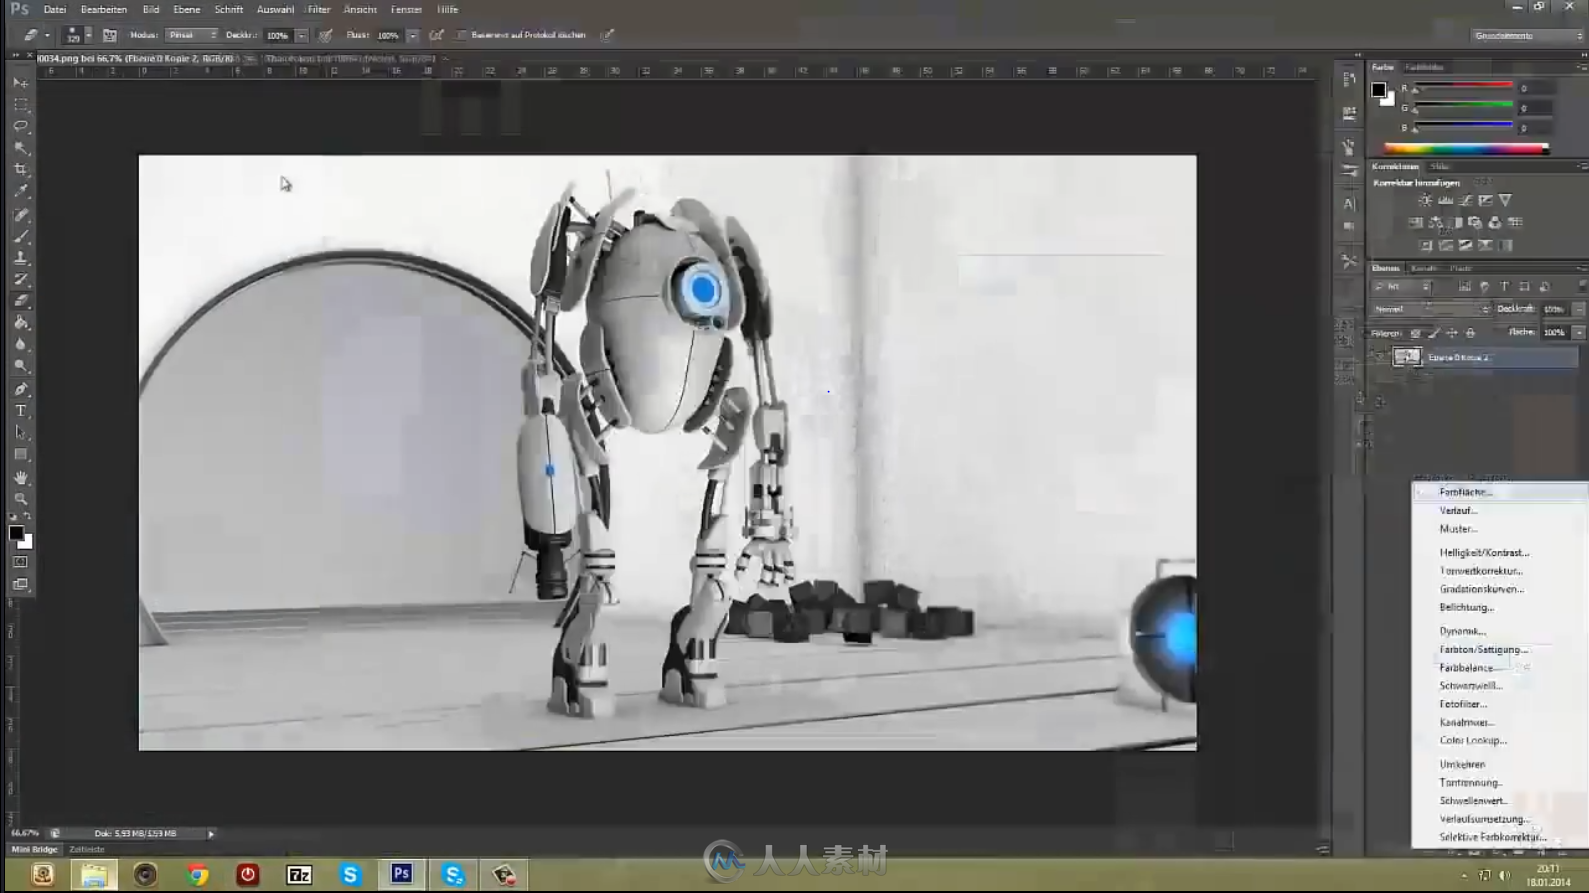Select the Healing Brush tool
This screenshot has height=893, width=1589.
(x=21, y=215)
